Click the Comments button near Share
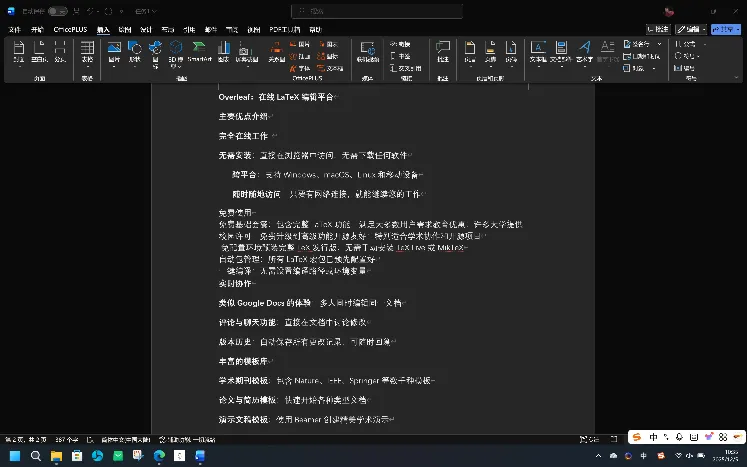Image resolution: width=747 pixels, height=467 pixels. click(x=658, y=30)
